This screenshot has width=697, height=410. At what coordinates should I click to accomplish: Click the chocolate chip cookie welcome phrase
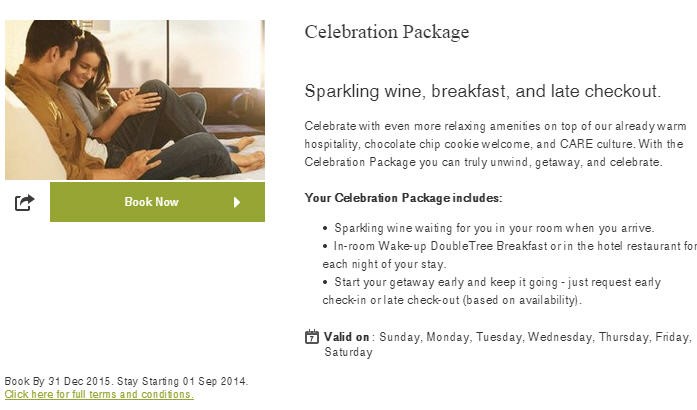tap(447, 144)
